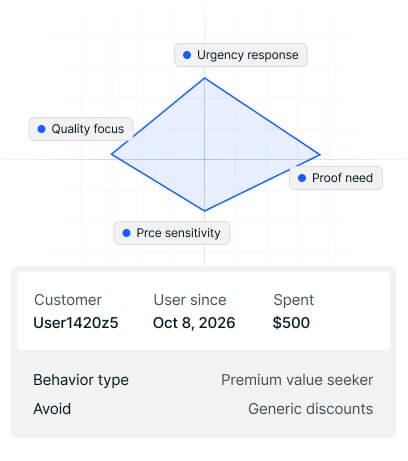Viewport: 408px width, 461px height.
Task: Select the Urgency response label chip
Action: [241, 55]
